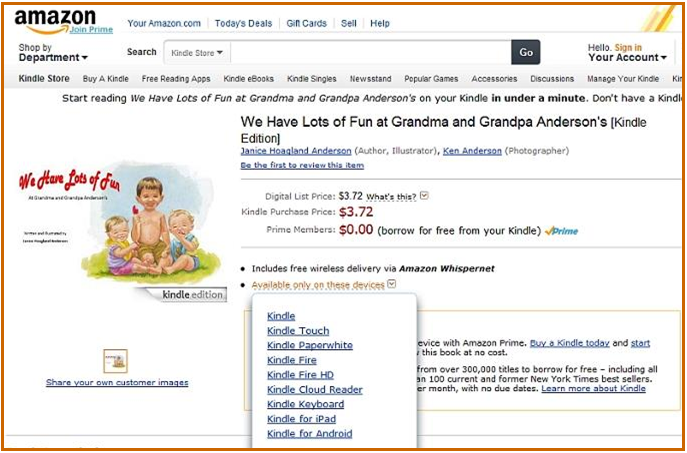
Task: Choose Kindle for iPad in list
Action: (301, 419)
